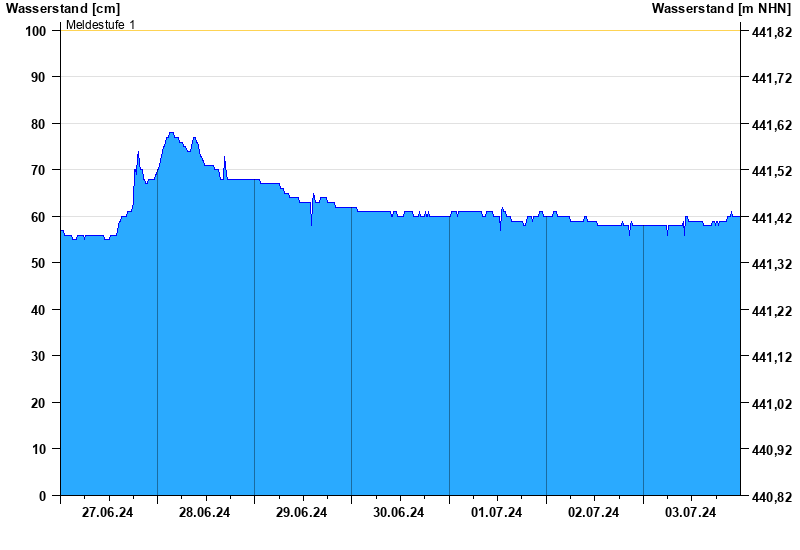This screenshot has height=550, width=800.
Task: Pick the 02.07.24 date label
Action: (x=594, y=513)
